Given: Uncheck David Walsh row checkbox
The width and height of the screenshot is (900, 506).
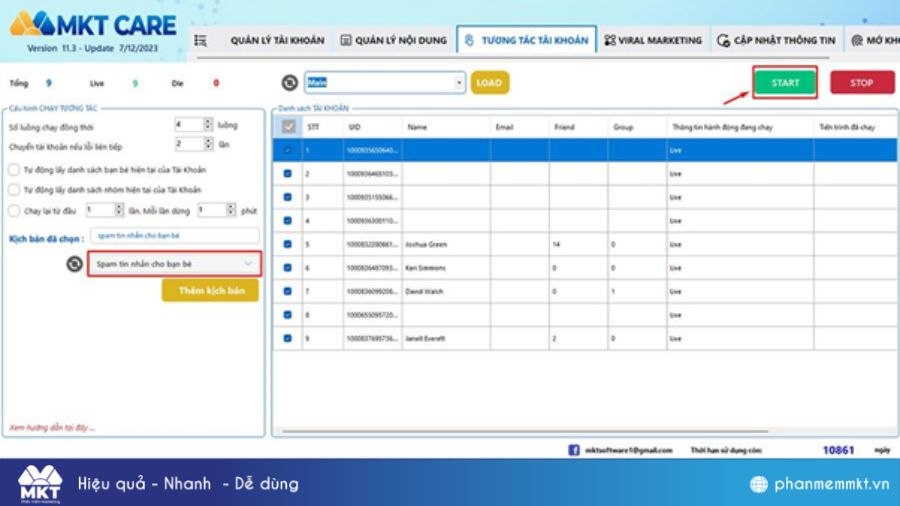Looking at the screenshot, I should pyautogui.click(x=288, y=291).
